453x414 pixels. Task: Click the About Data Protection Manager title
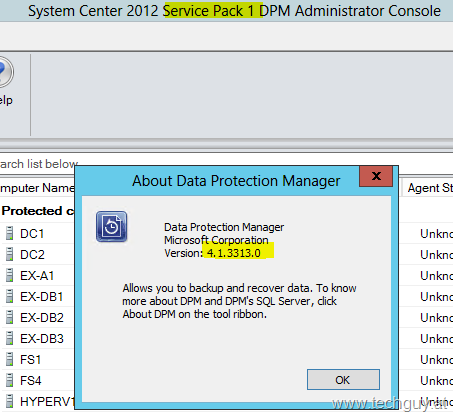tap(236, 181)
